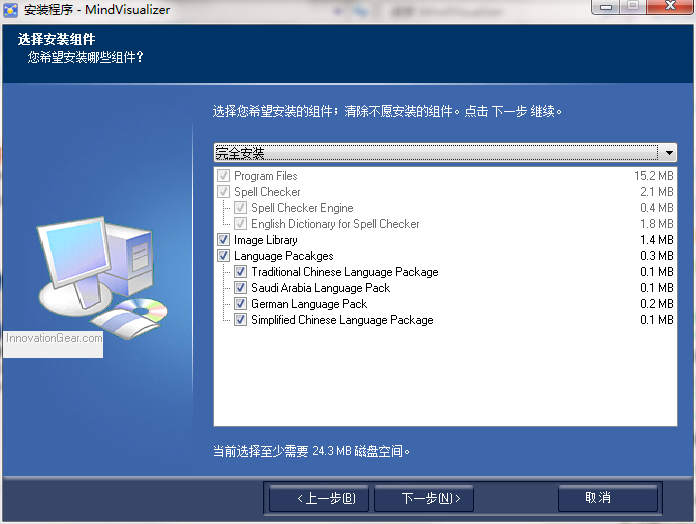696x524 pixels.
Task: Toggle the Language Pacakges checkbox
Action: point(223,256)
